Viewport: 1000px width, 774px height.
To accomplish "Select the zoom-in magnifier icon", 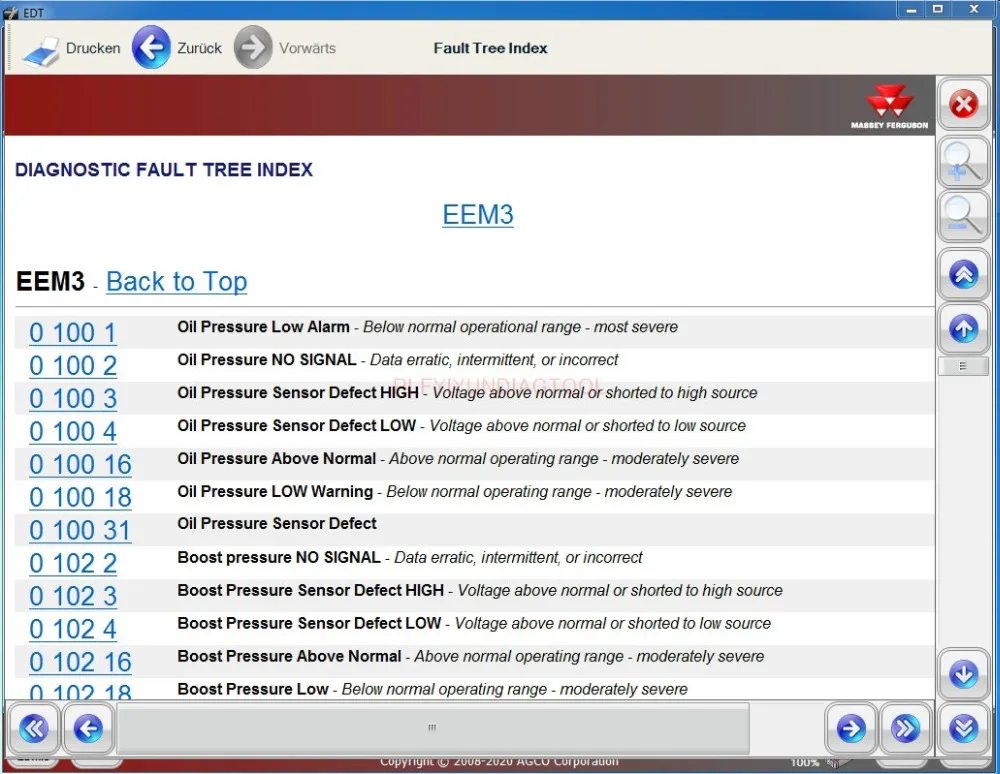I will click(963, 161).
